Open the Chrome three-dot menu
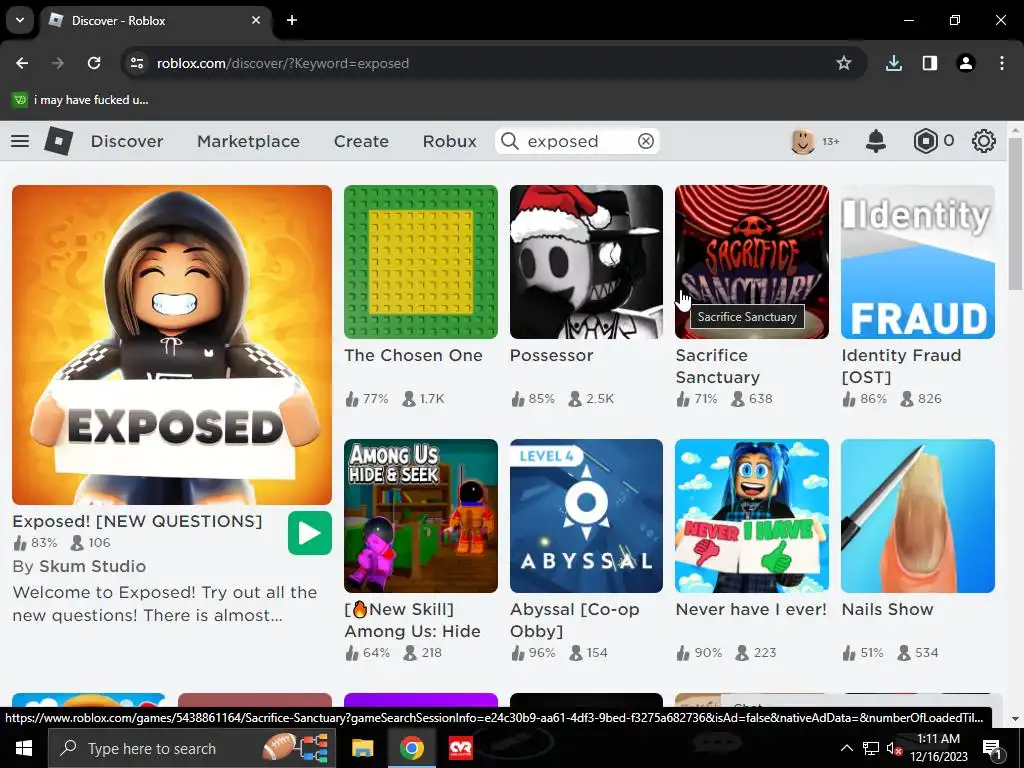The height and width of the screenshot is (768, 1024). (x=1002, y=63)
